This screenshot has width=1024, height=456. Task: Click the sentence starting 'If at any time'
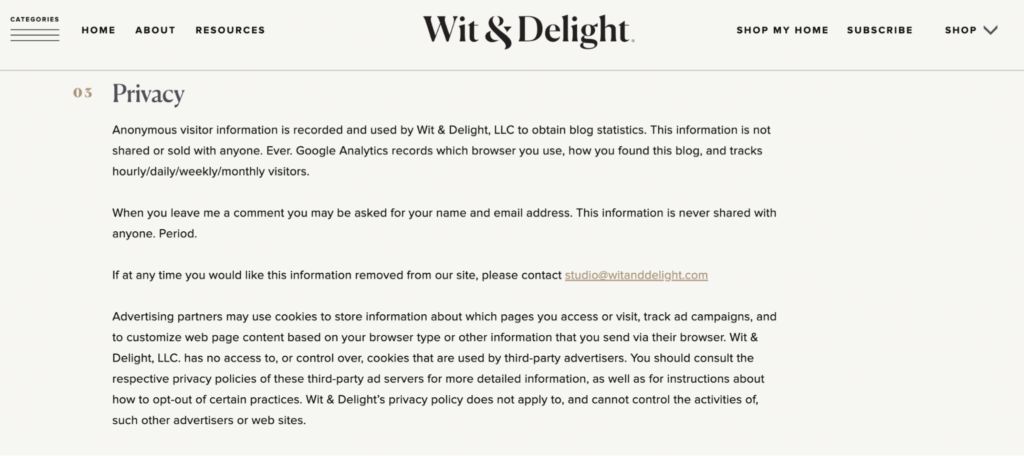click(337, 275)
